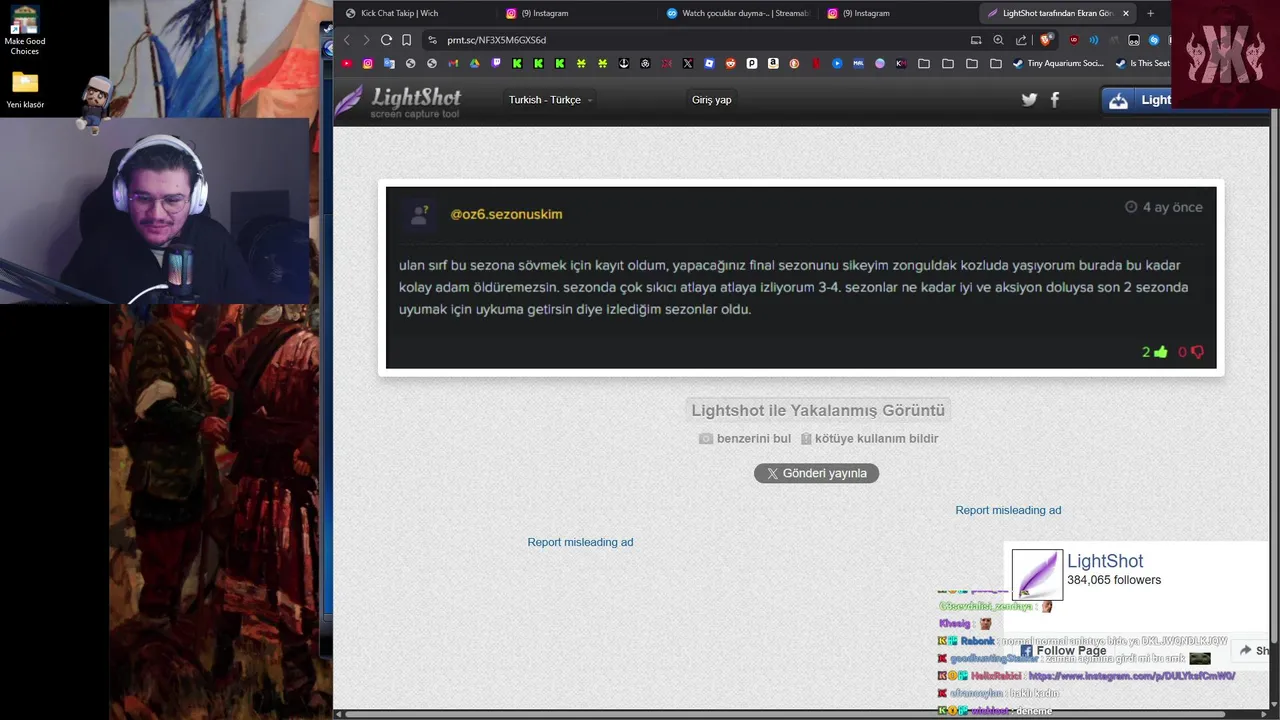Open the anchor bookmark icon

(x=624, y=63)
